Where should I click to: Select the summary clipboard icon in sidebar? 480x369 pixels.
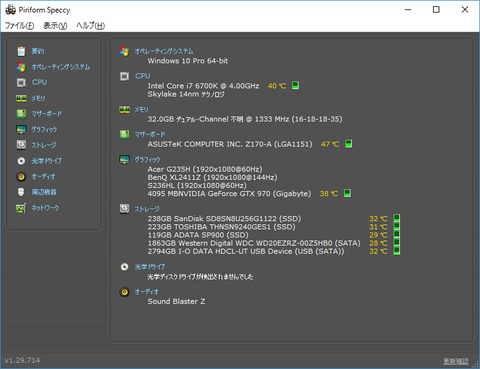(x=21, y=51)
